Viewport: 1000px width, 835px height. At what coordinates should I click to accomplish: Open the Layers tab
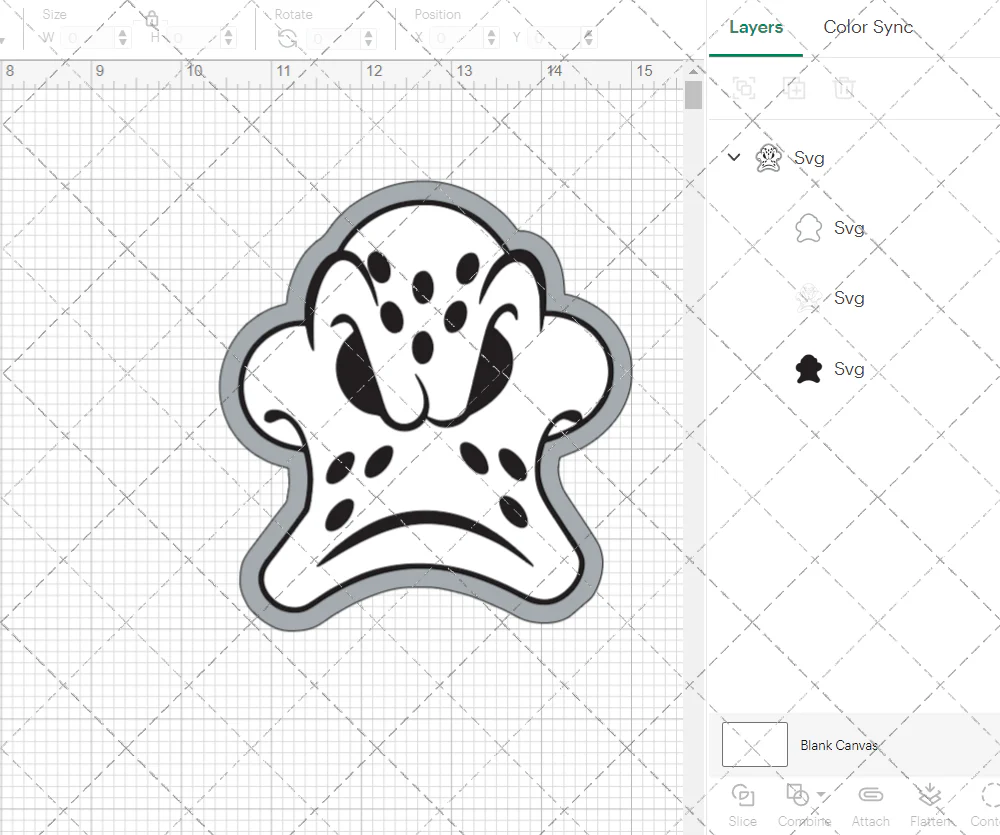tap(756, 27)
